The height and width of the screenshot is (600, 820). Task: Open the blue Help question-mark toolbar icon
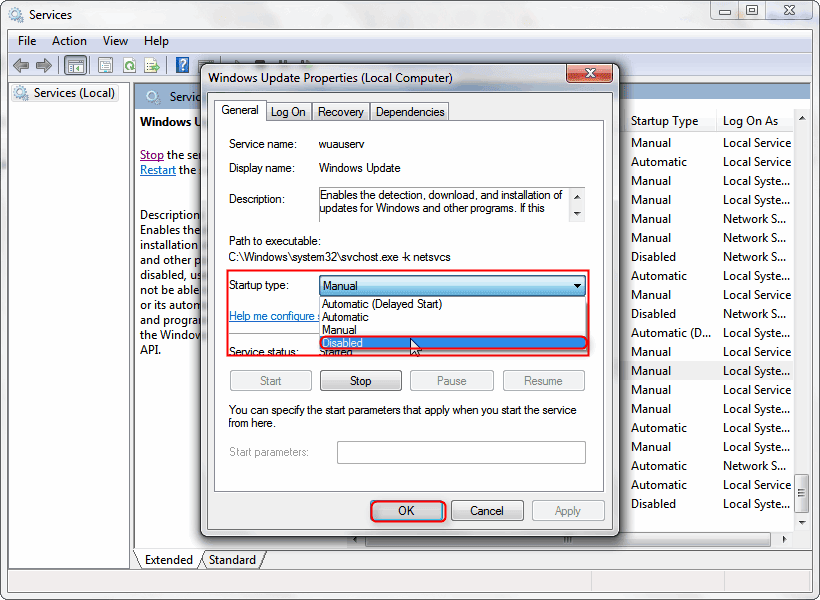[183, 65]
